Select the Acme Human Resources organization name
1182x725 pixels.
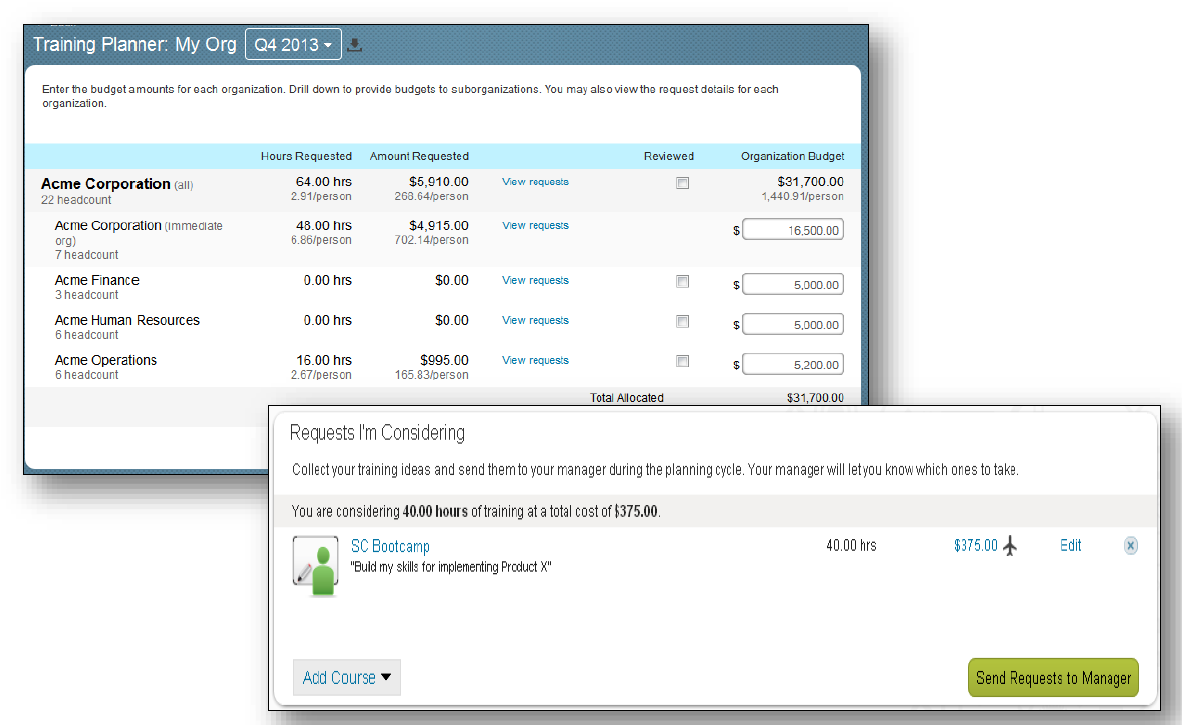click(127, 320)
